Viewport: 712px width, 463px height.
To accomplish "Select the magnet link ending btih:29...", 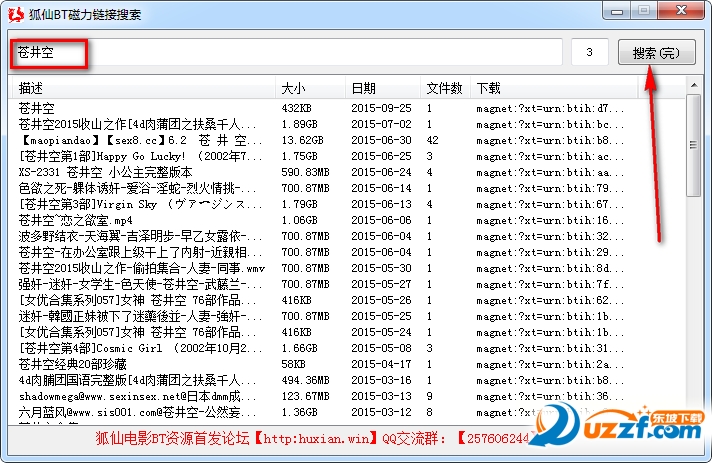I will tap(550, 252).
